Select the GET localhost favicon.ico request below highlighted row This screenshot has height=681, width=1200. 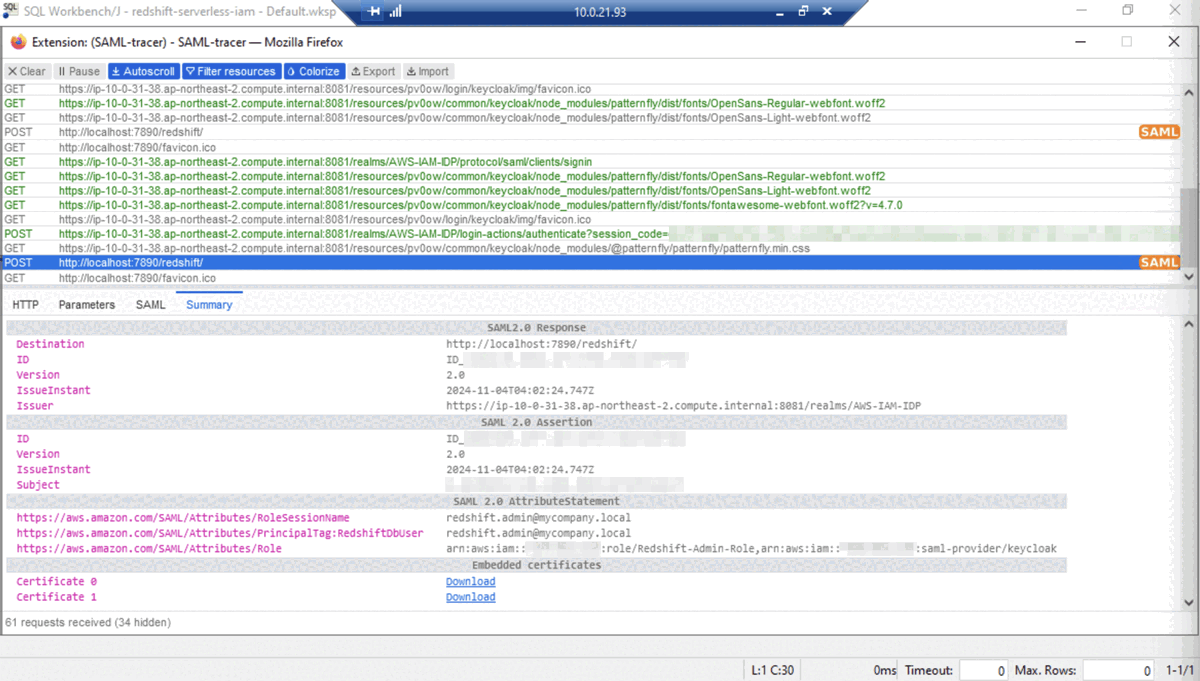[137, 278]
